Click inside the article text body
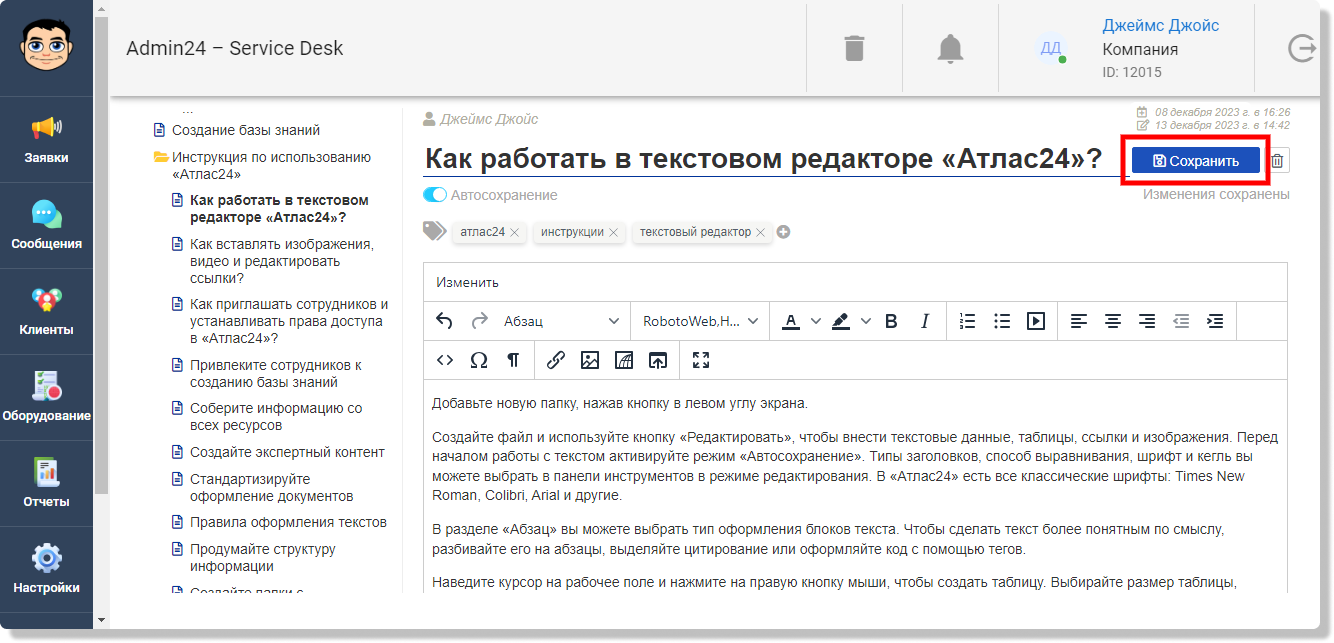This screenshot has width=1334, height=643. pos(855,485)
